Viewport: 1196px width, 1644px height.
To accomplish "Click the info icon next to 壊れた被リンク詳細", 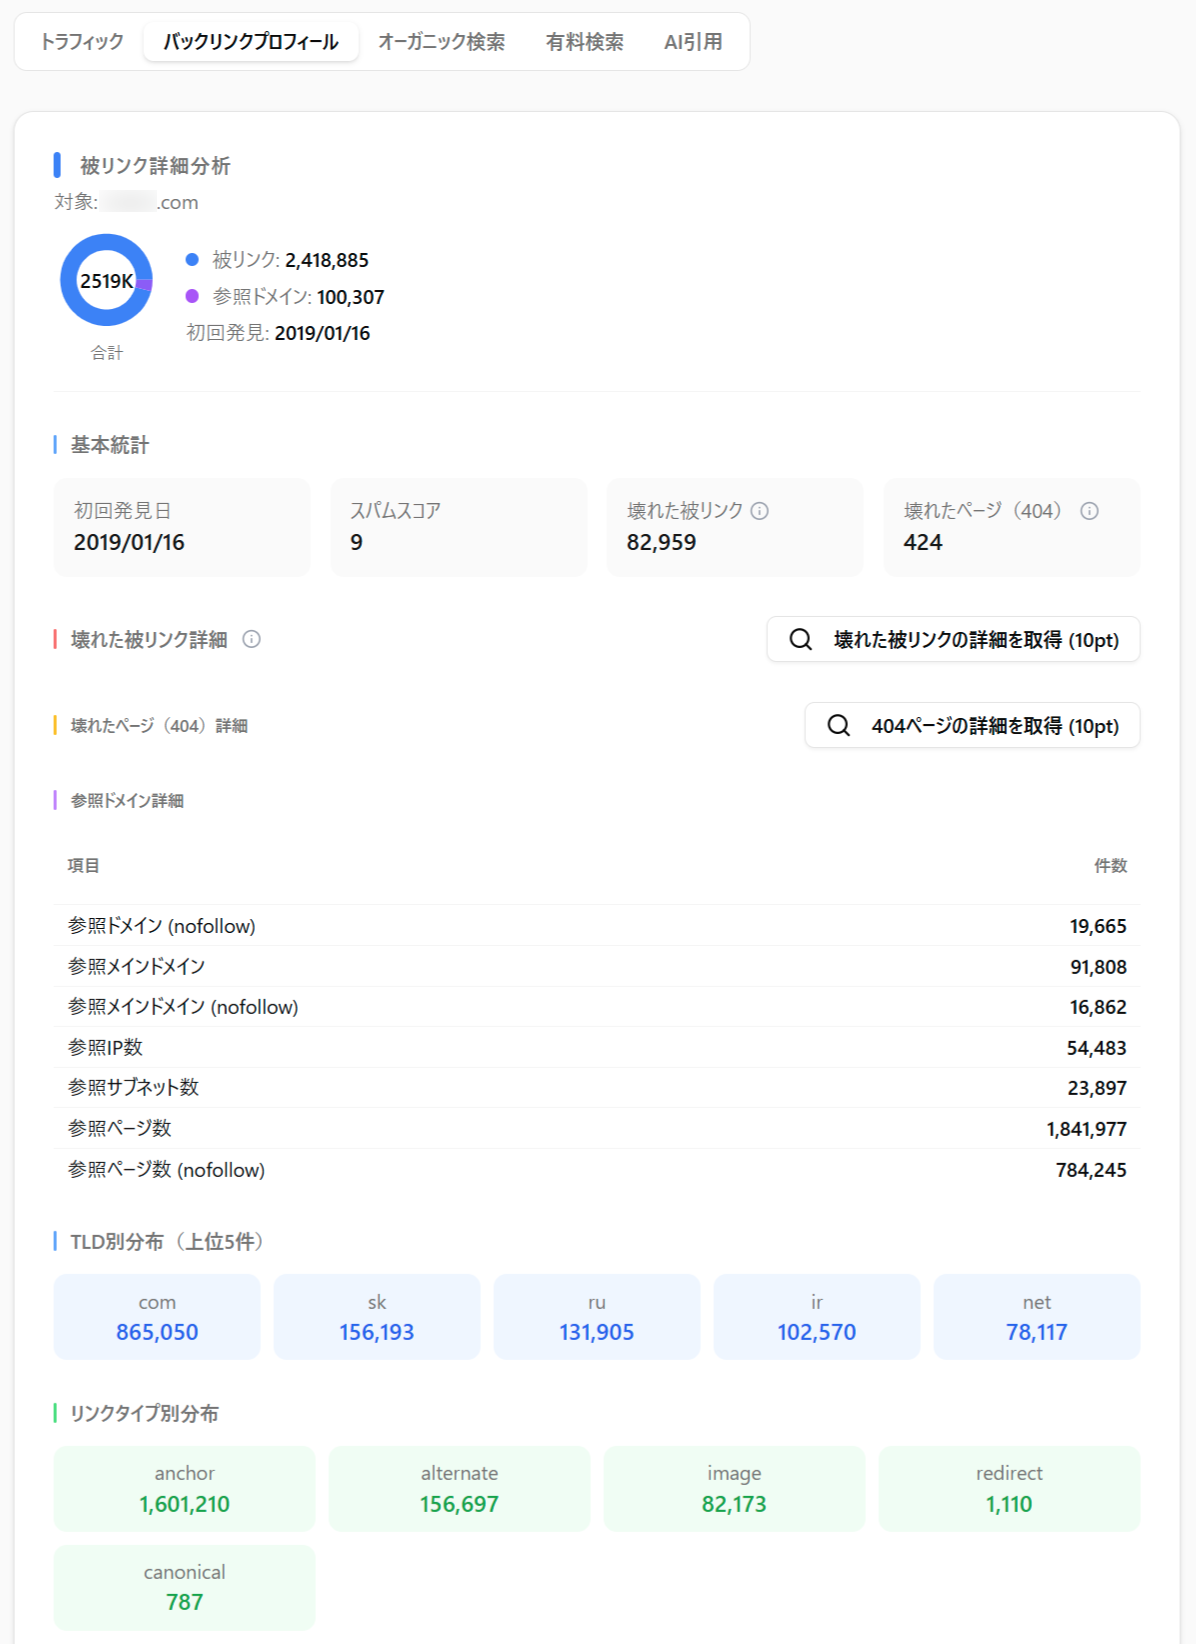I will tap(252, 639).
